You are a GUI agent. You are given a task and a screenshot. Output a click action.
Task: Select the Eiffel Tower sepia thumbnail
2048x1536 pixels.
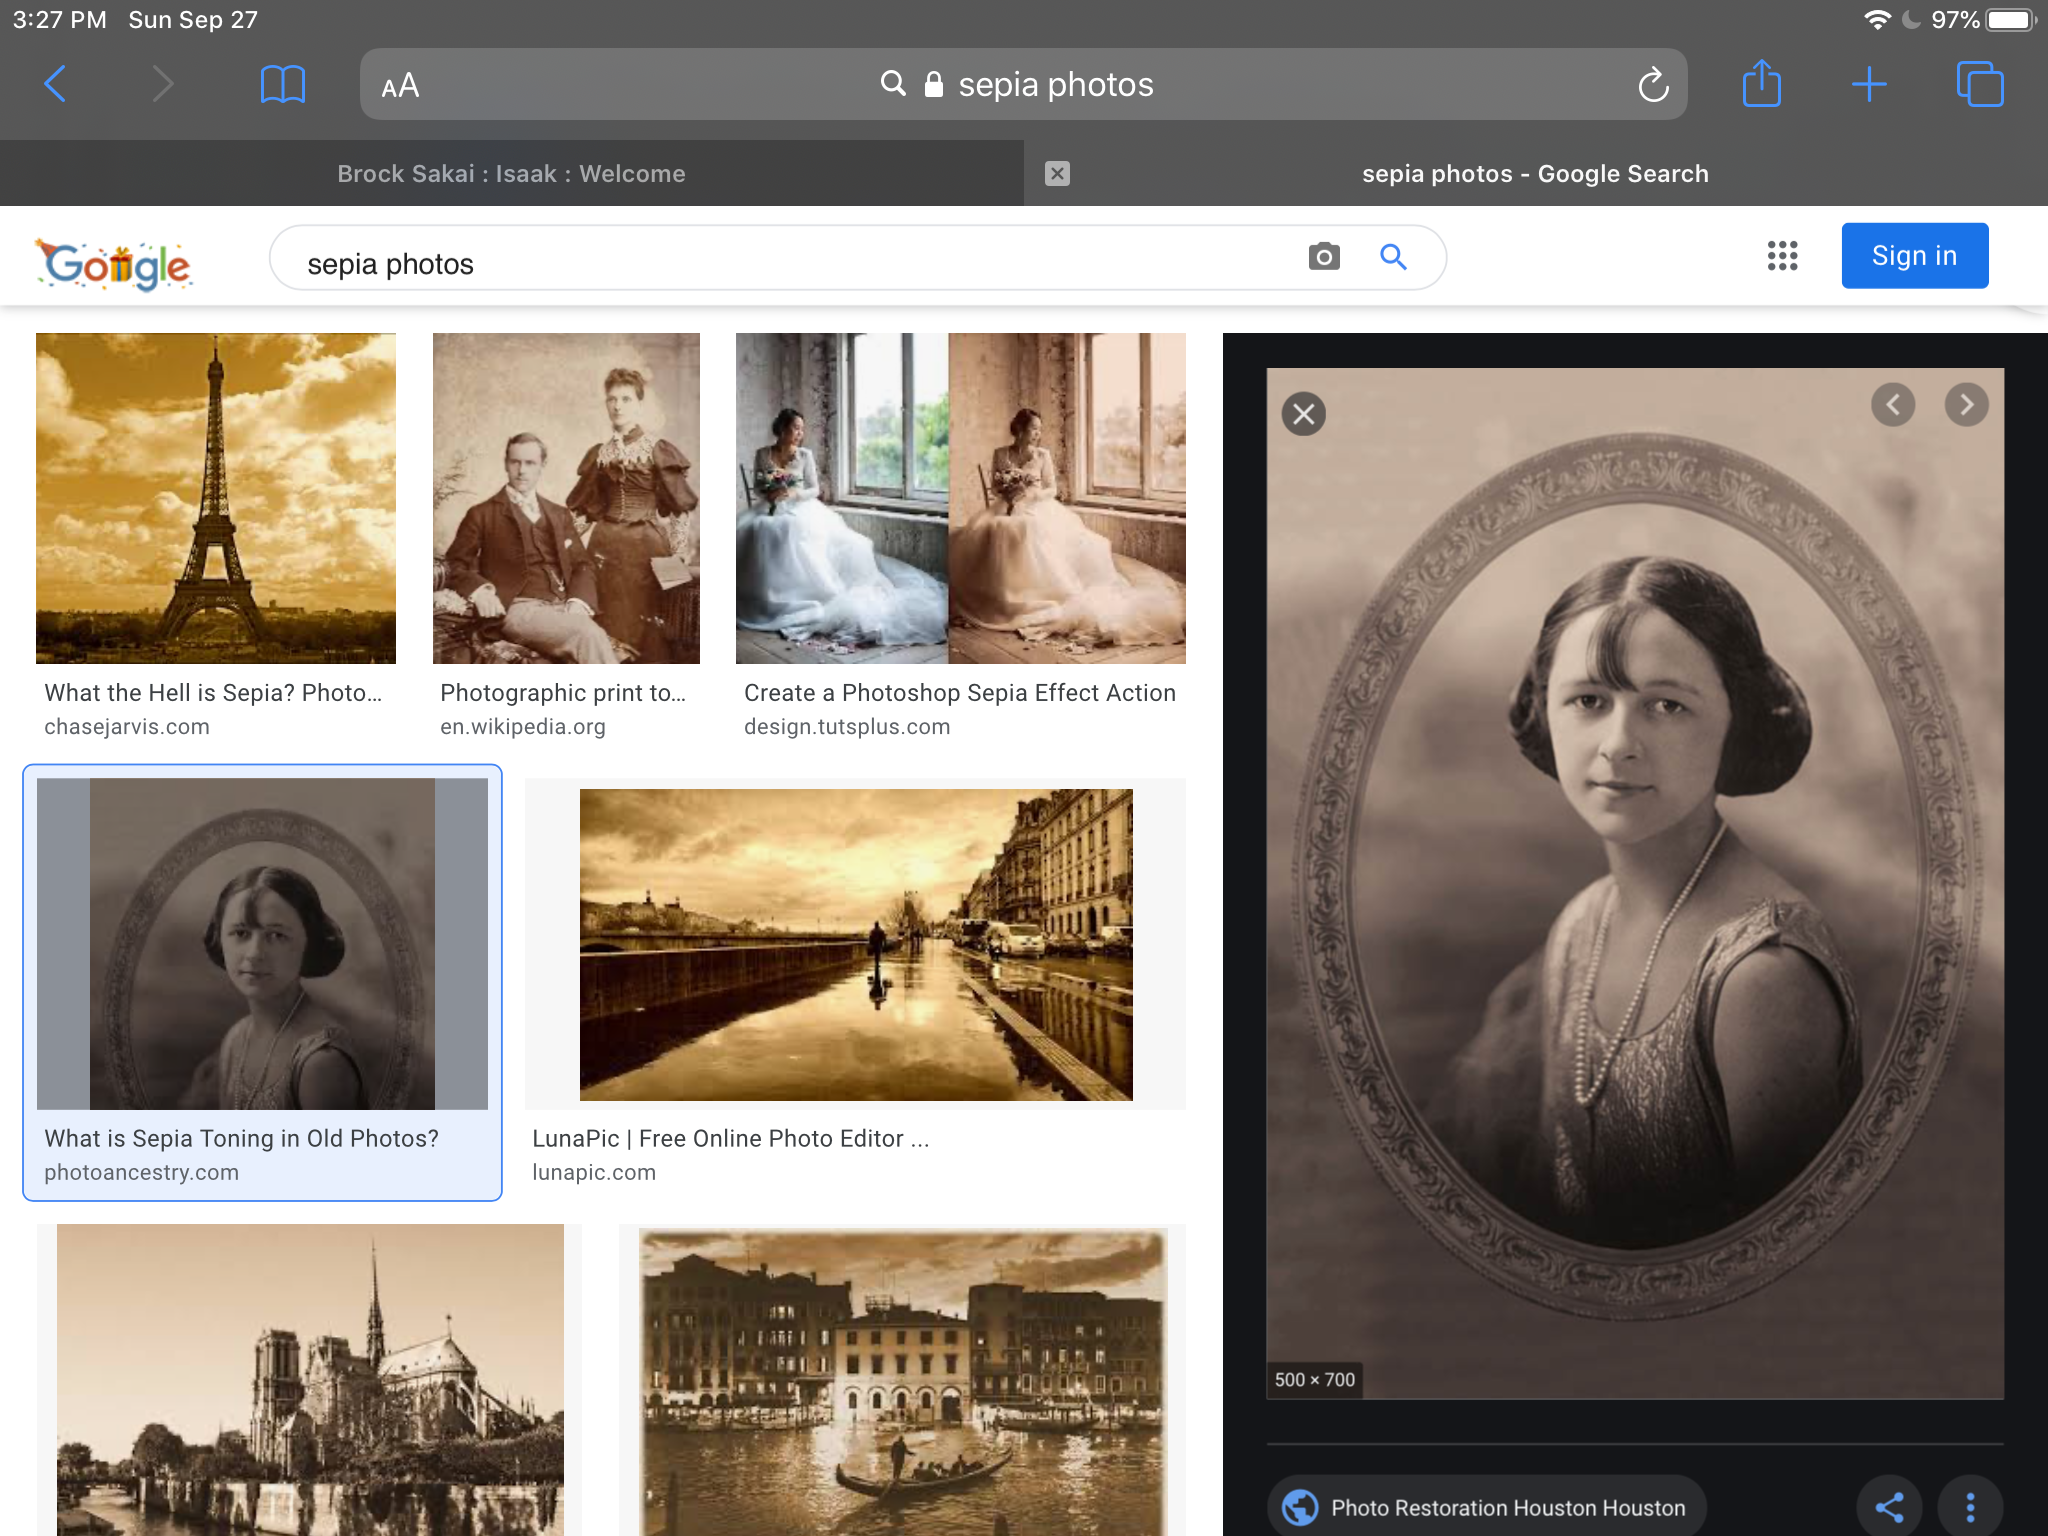point(216,498)
